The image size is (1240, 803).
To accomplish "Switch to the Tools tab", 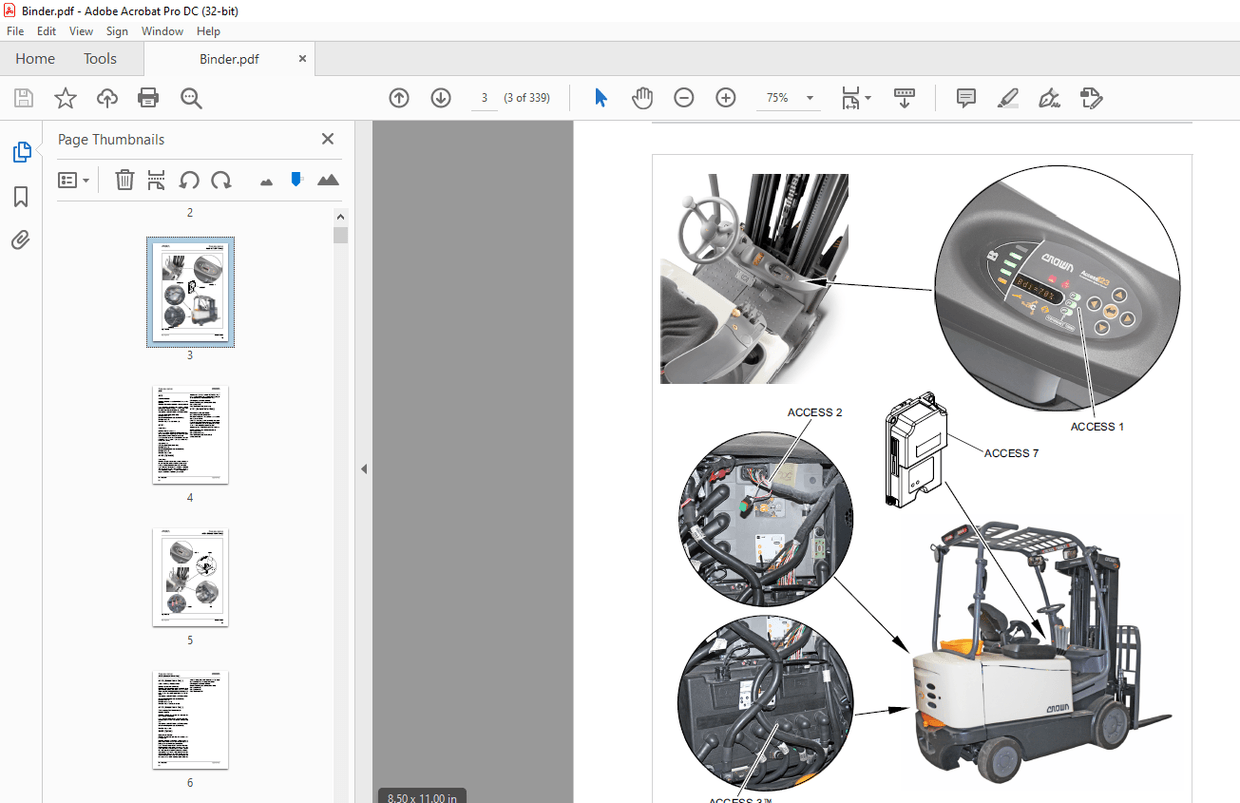I will (x=99, y=58).
